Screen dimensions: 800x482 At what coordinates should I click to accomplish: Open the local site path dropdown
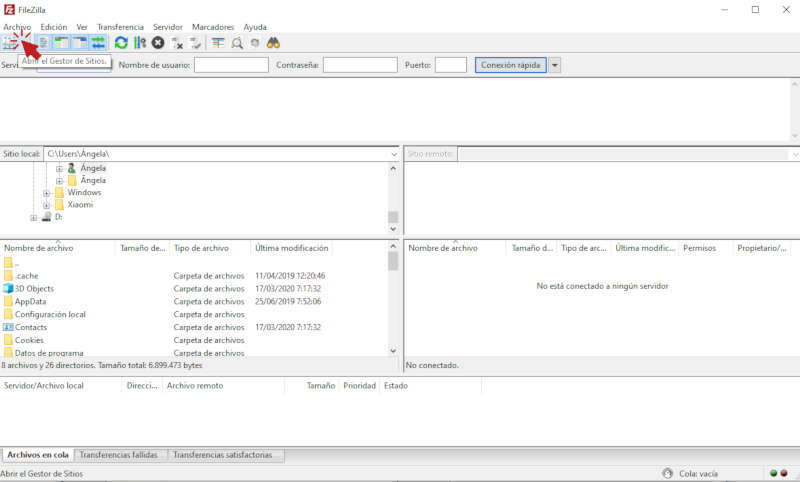click(x=394, y=154)
